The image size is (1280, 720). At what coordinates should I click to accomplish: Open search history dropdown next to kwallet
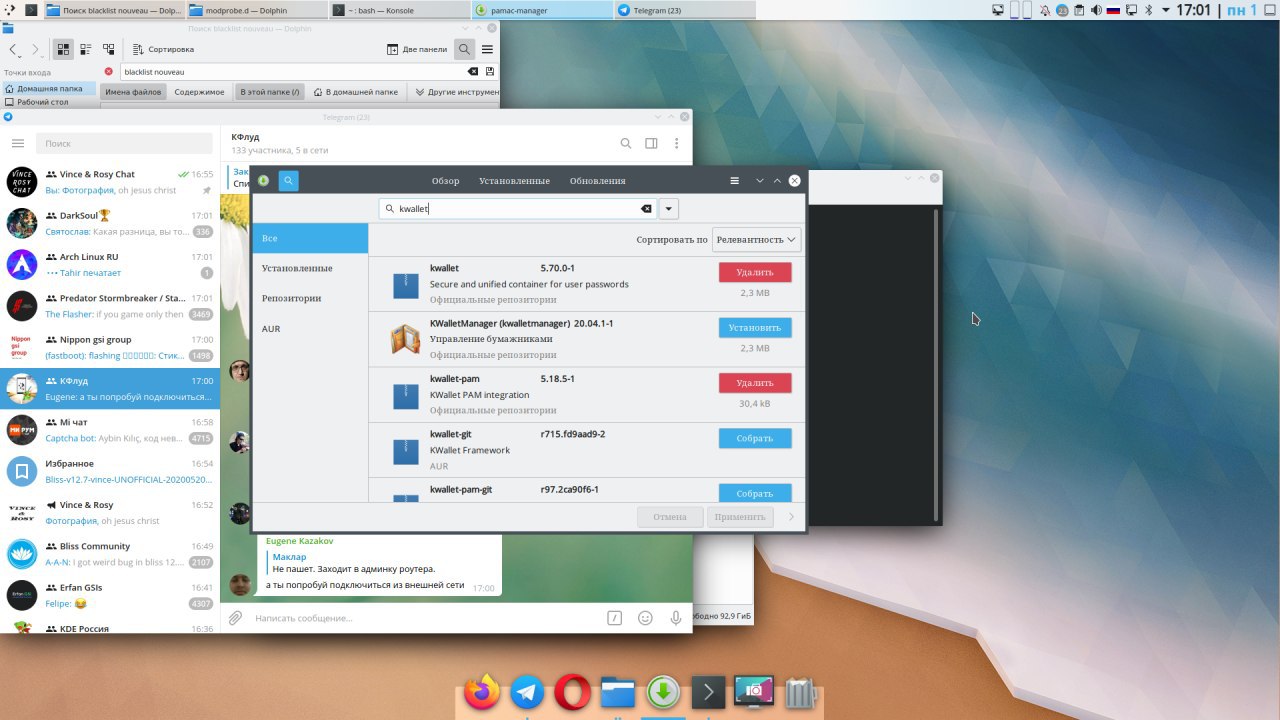click(x=669, y=209)
